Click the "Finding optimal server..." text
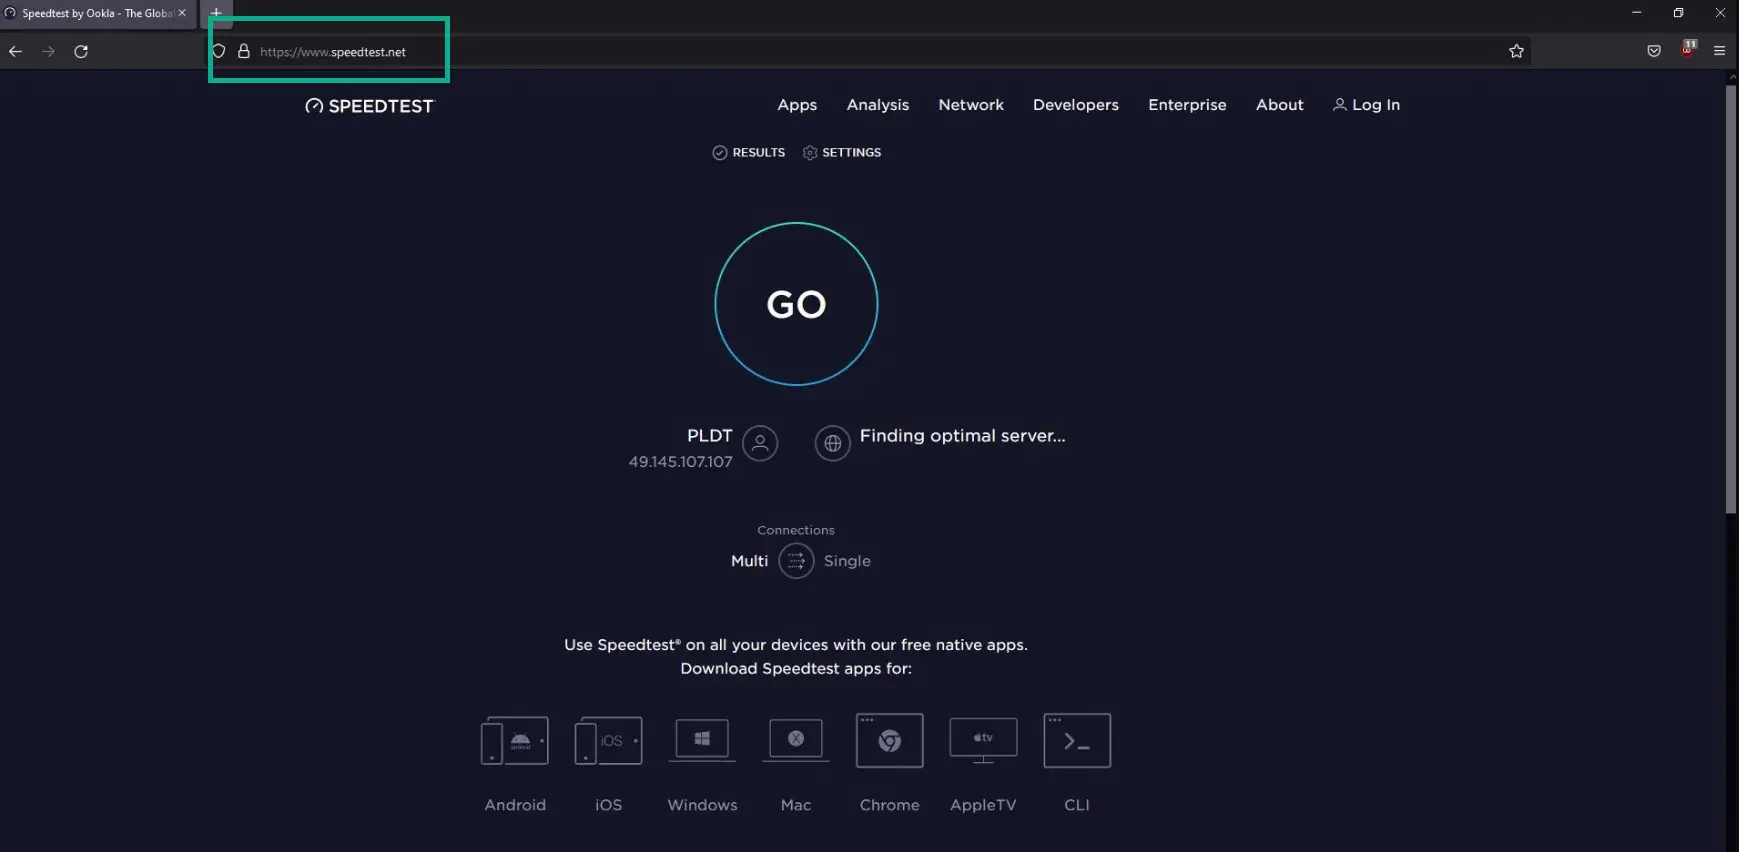The width and height of the screenshot is (1739, 852). [962, 436]
